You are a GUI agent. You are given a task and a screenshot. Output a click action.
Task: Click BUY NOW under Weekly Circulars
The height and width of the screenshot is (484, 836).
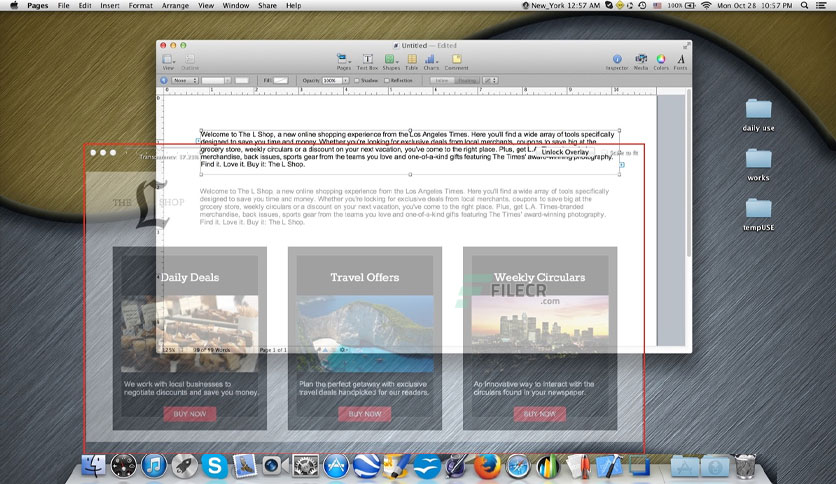click(x=540, y=414)
